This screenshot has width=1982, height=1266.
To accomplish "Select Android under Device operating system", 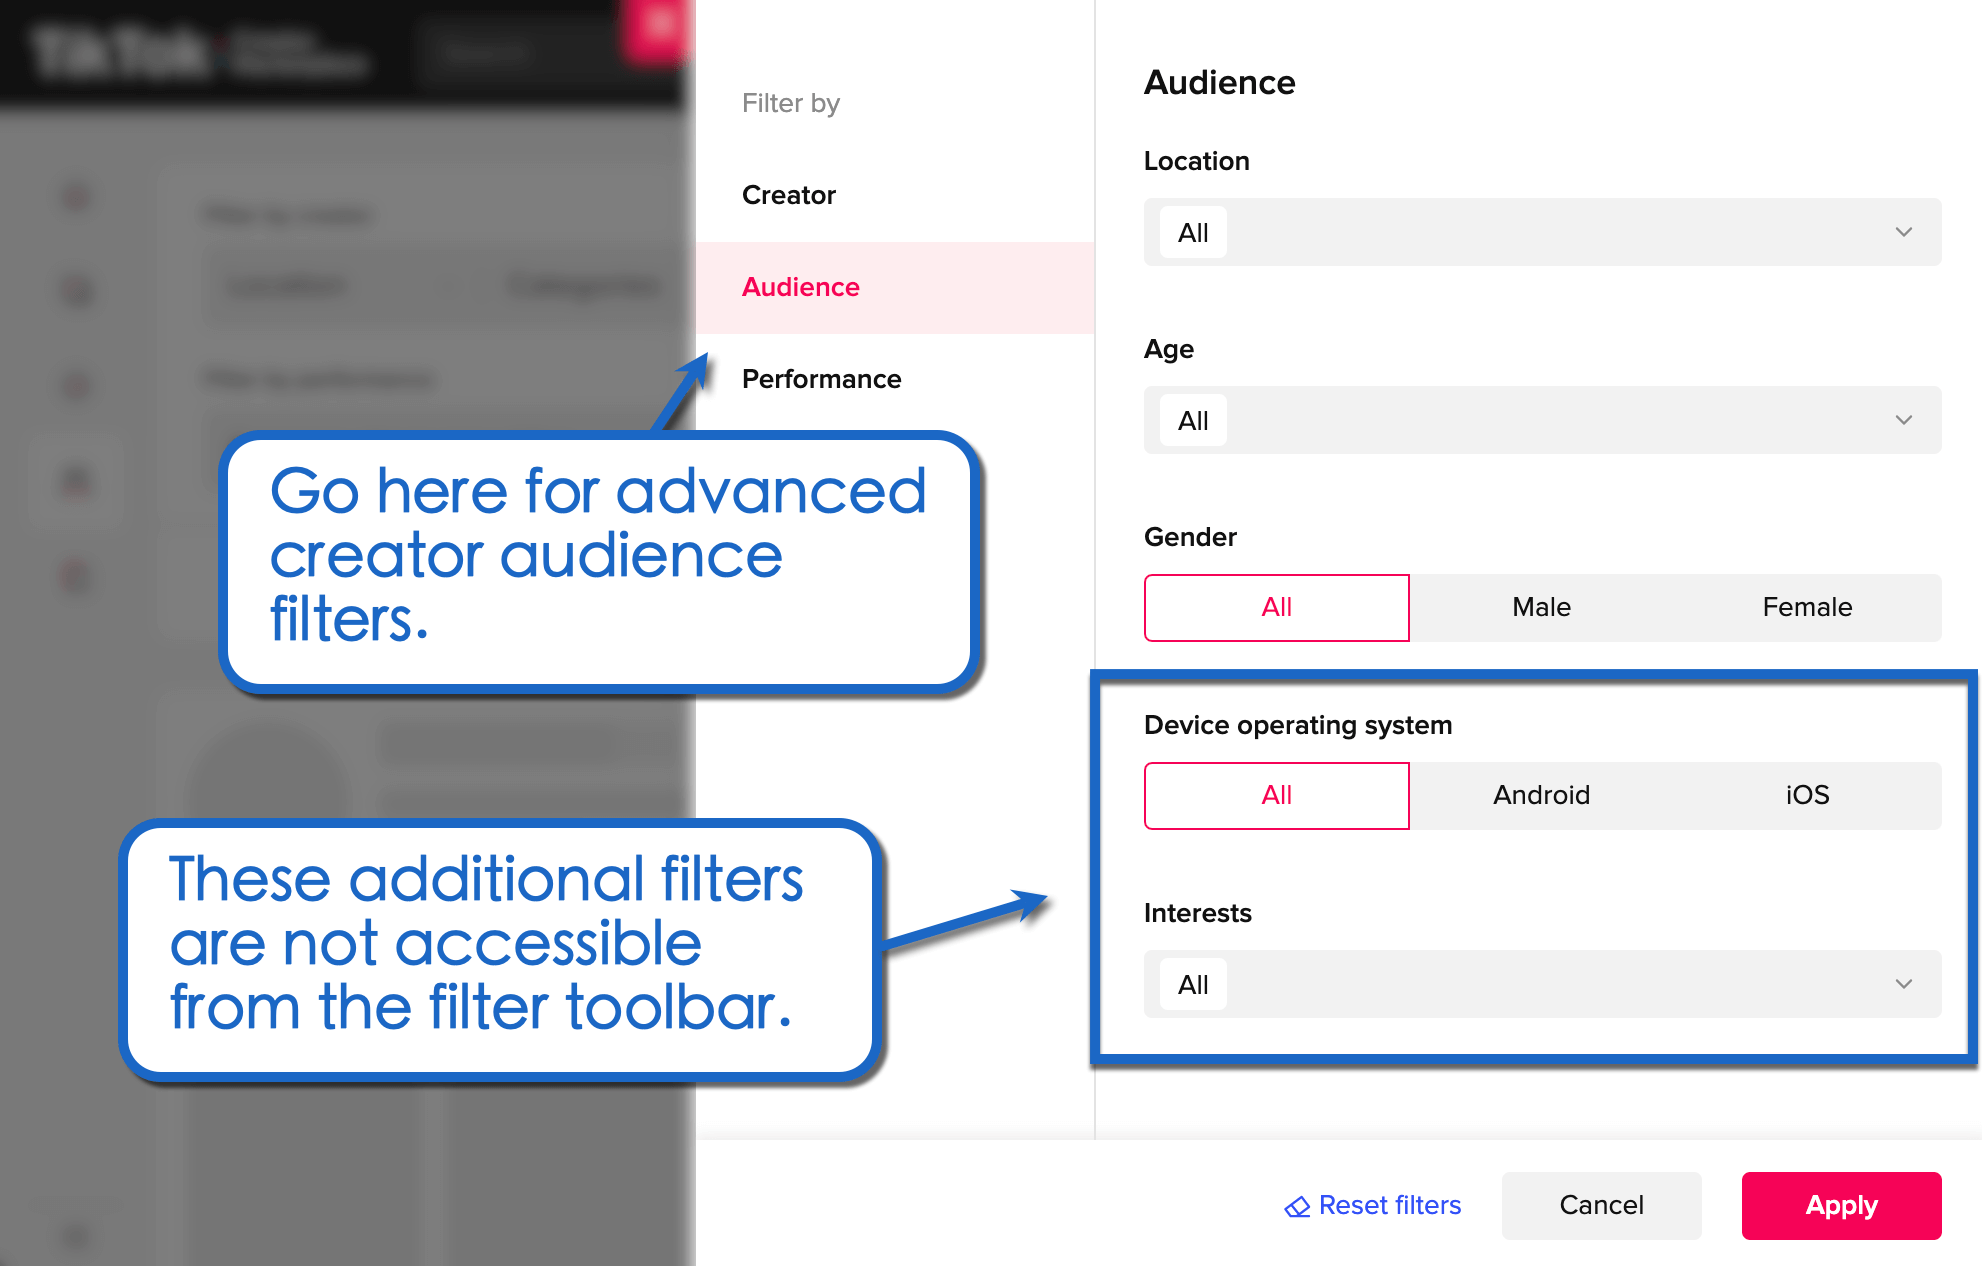I will pos(1541,795).
